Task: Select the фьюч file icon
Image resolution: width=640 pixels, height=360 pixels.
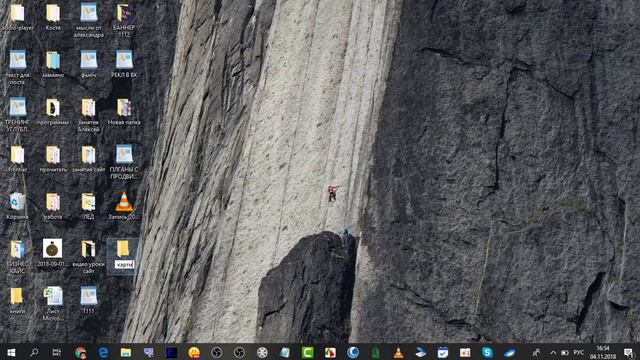Action: [89, 64]
